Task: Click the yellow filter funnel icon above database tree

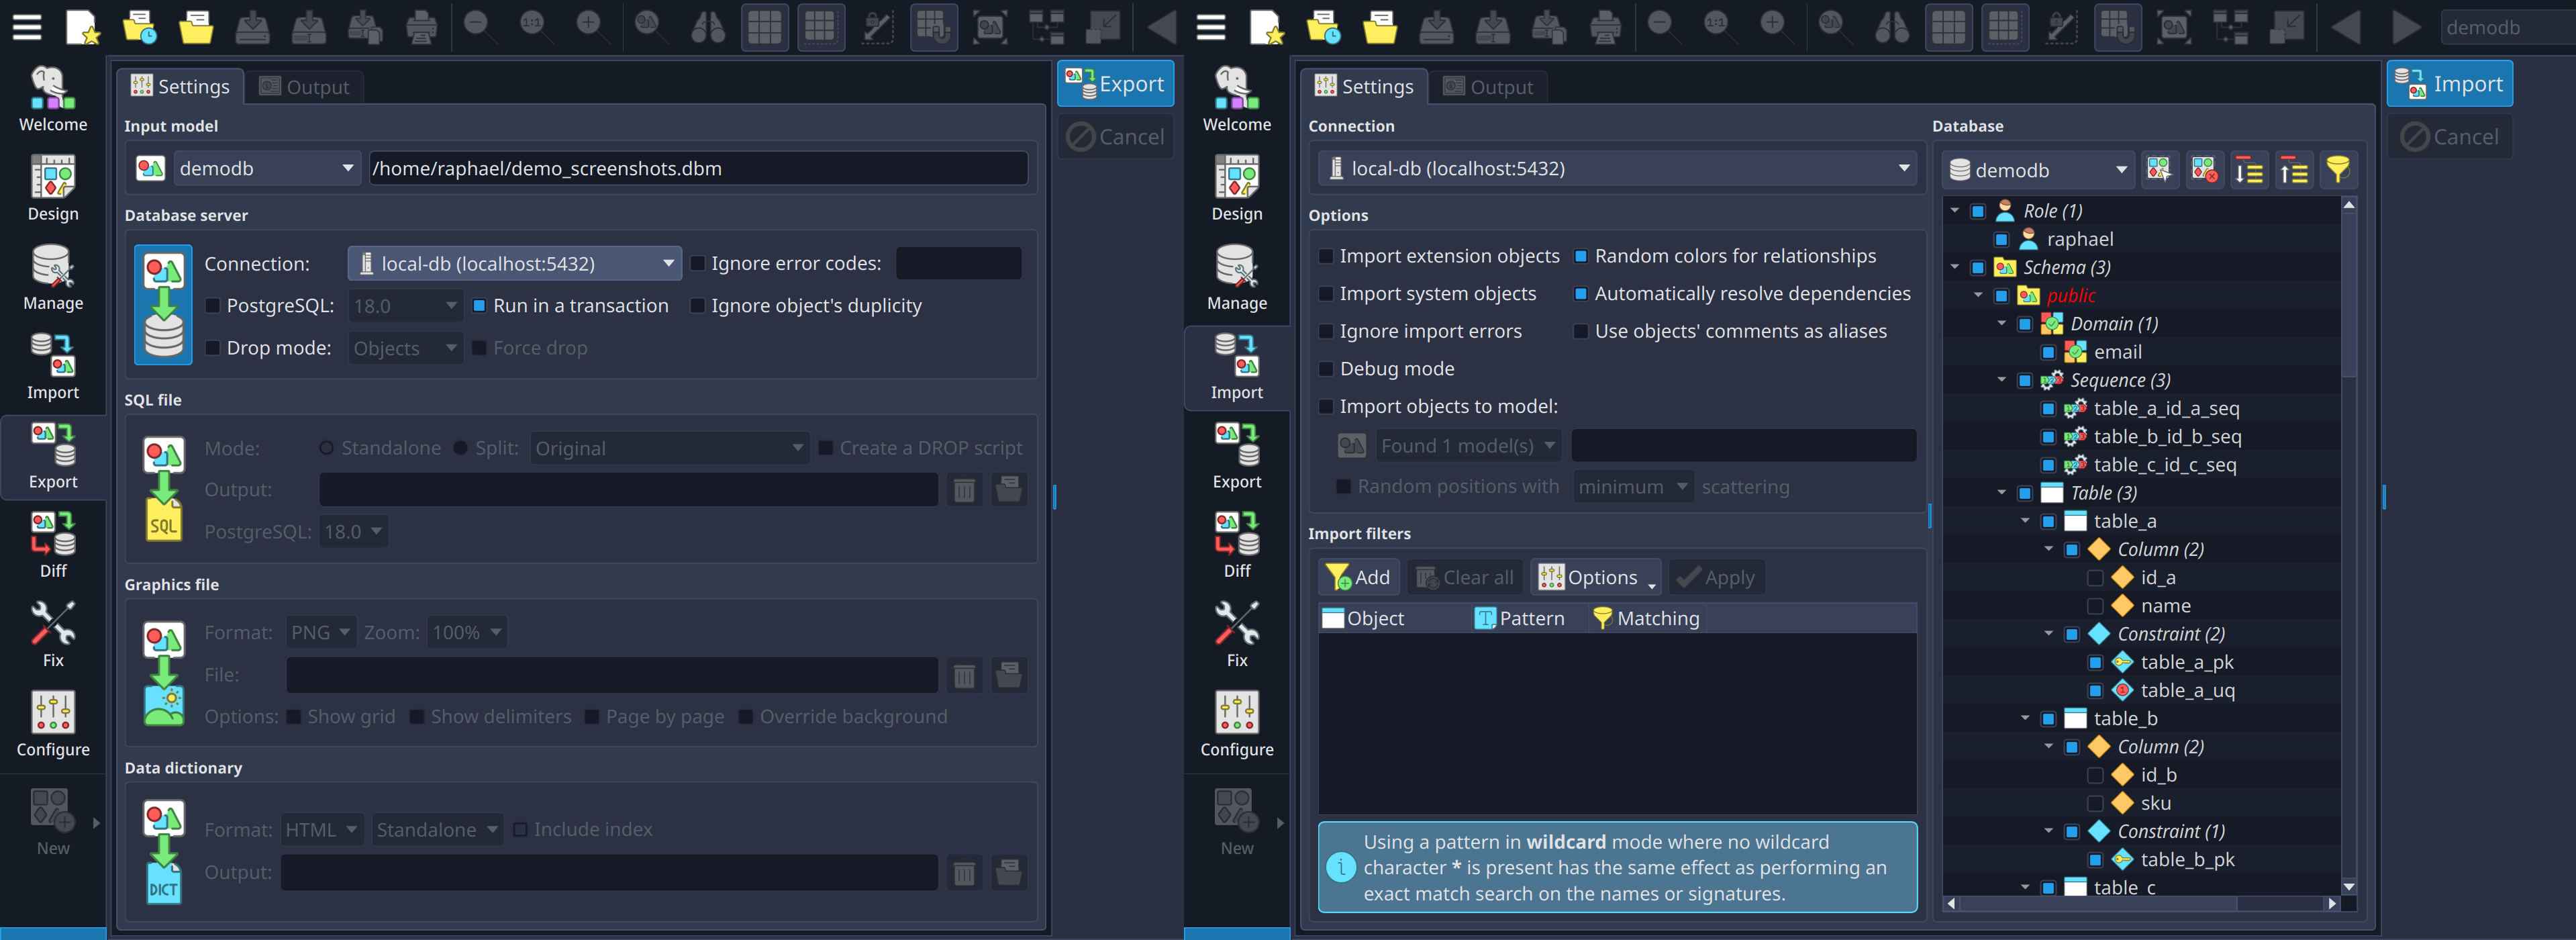Action: tap(2338, 169)
